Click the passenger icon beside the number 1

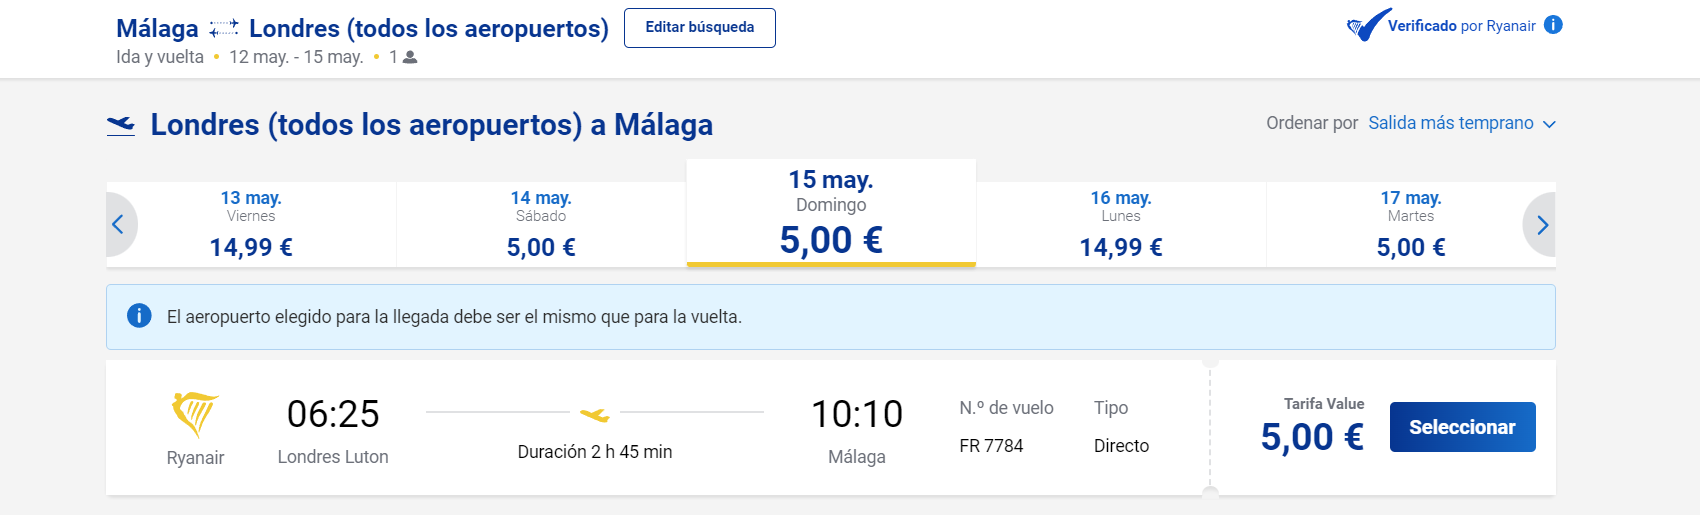coord(410,58)
